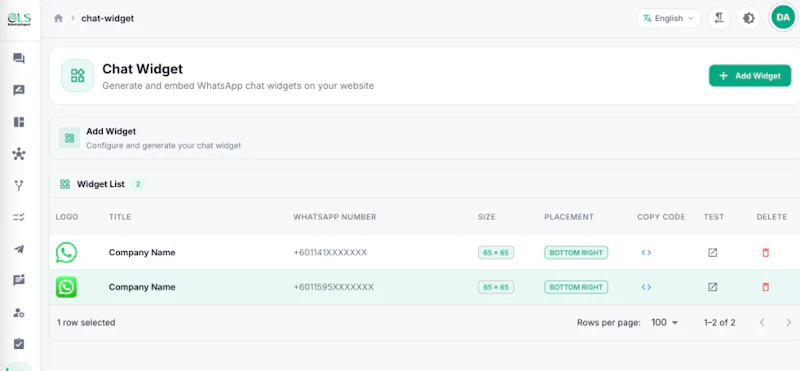Click the number +601141XXXXXXX
This screenshot has width=800, height=371.
(330, 253)
